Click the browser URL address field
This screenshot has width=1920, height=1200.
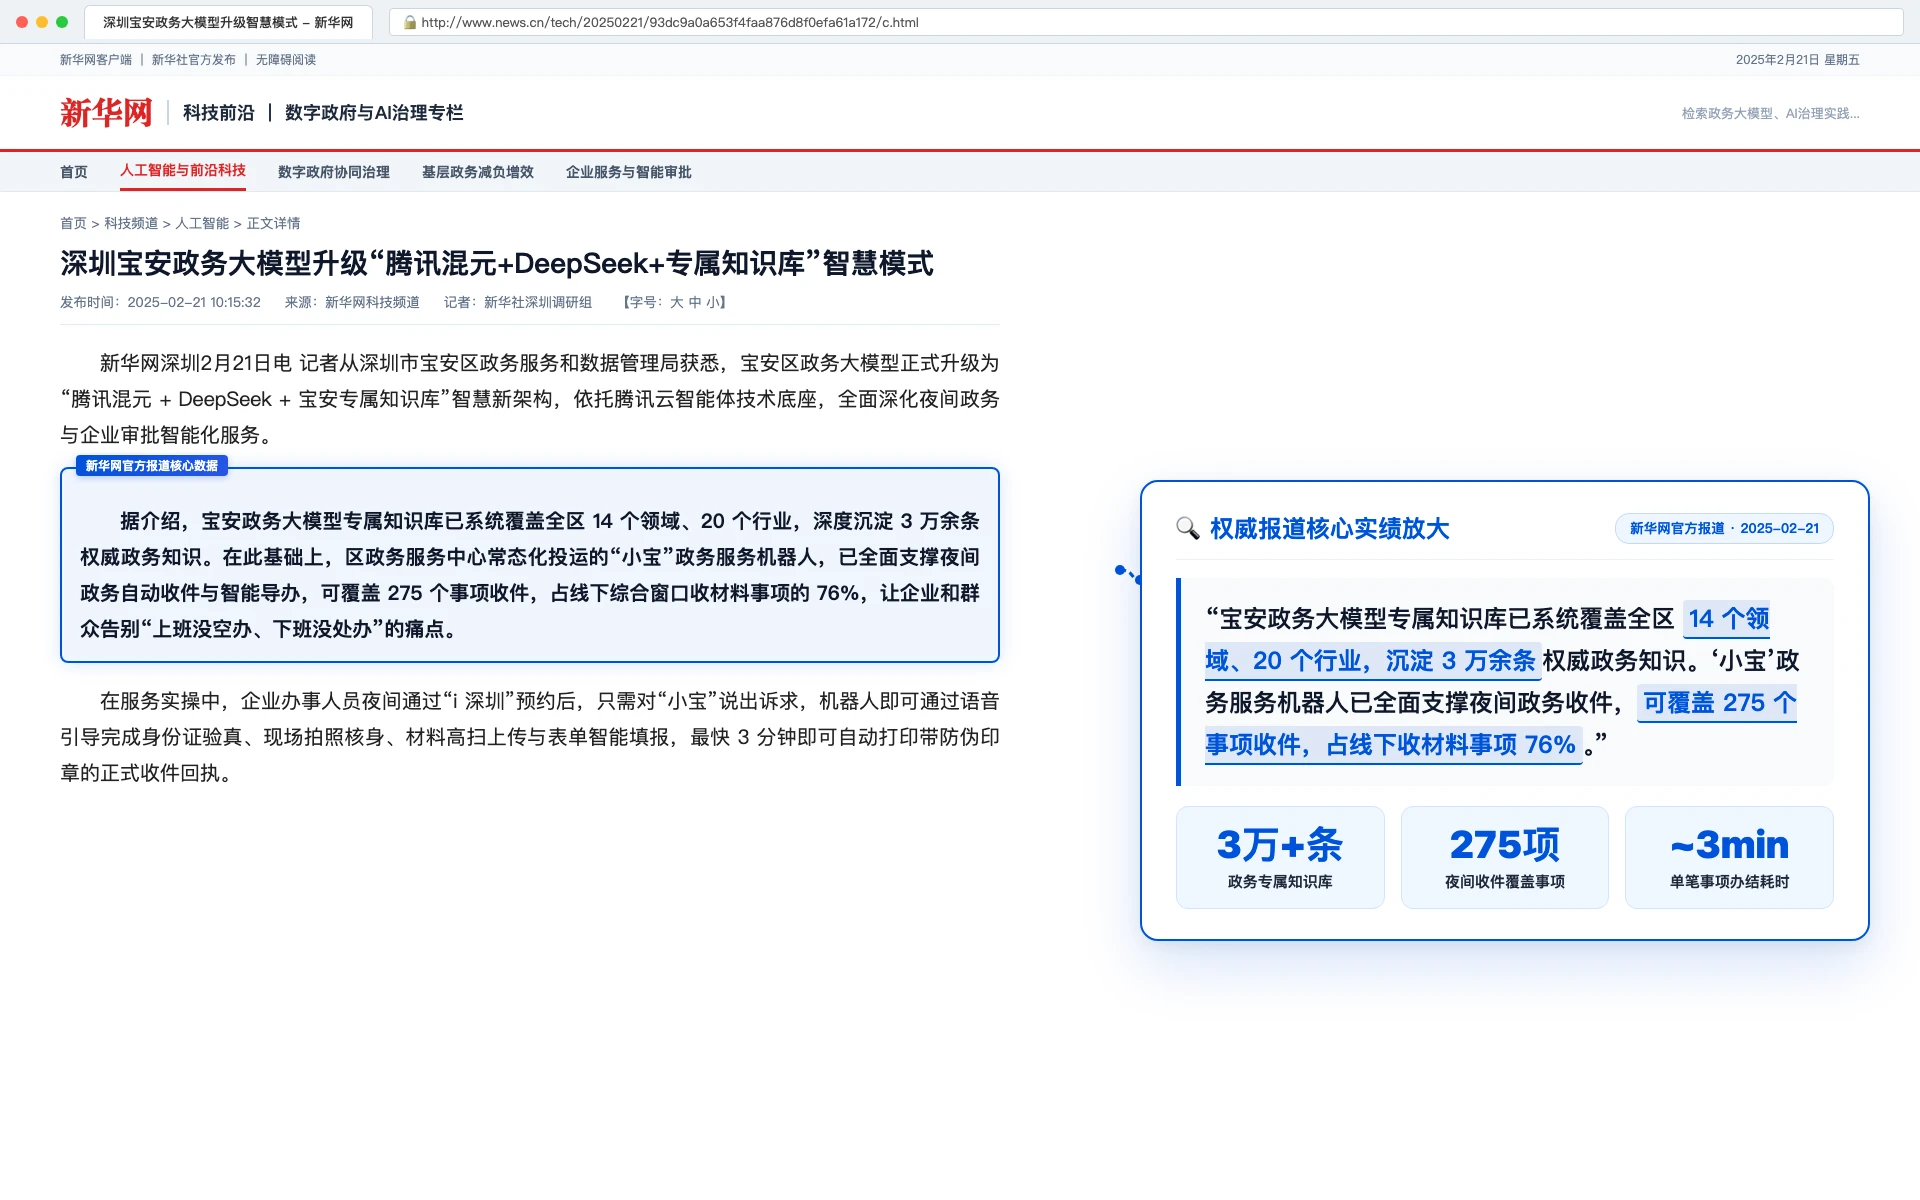point(1146,22)
